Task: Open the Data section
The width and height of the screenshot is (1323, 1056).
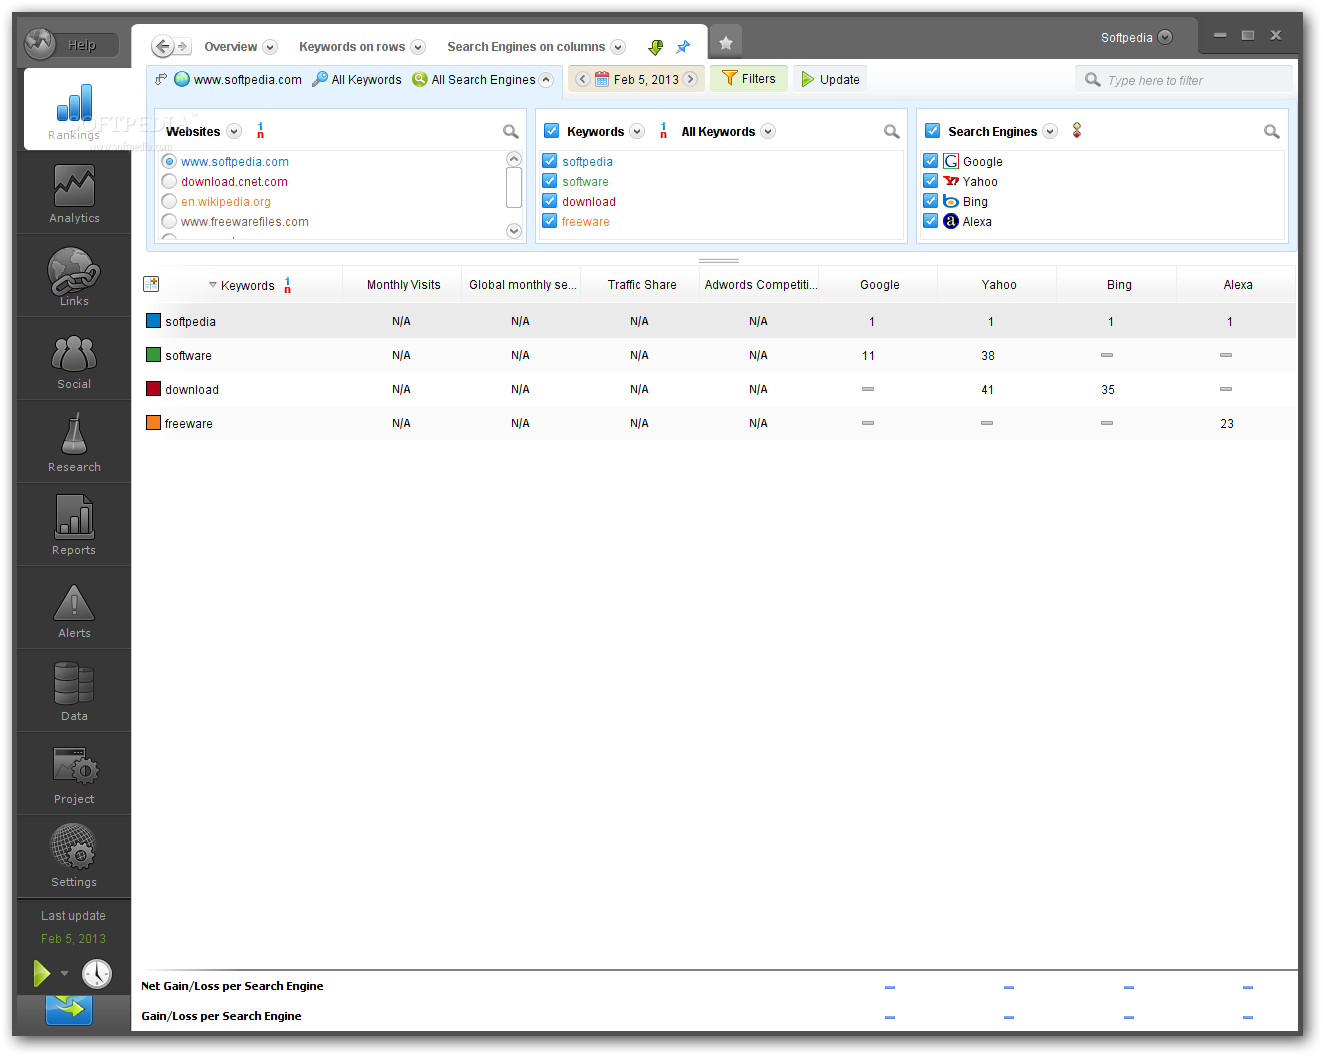Action: (74, 691)
